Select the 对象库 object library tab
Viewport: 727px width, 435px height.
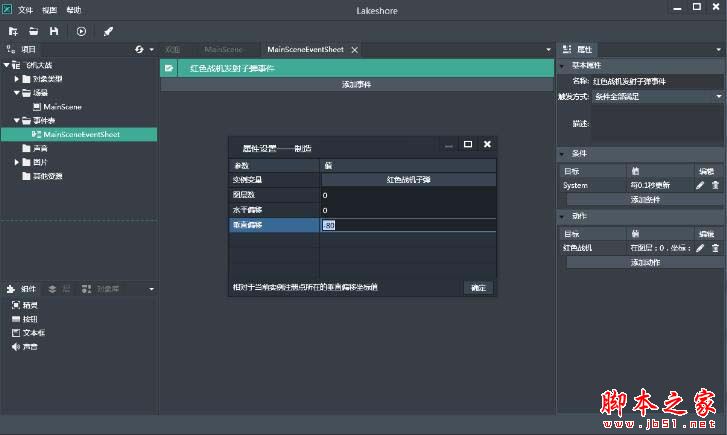pos(101,289)
